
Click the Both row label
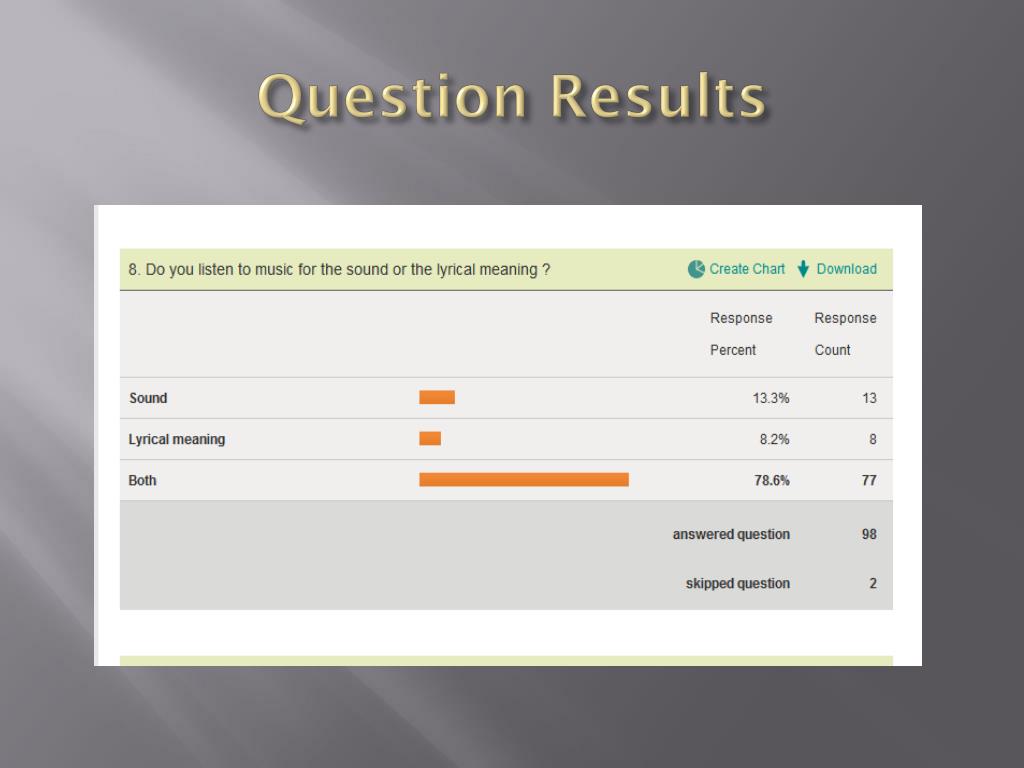(142, 481)
